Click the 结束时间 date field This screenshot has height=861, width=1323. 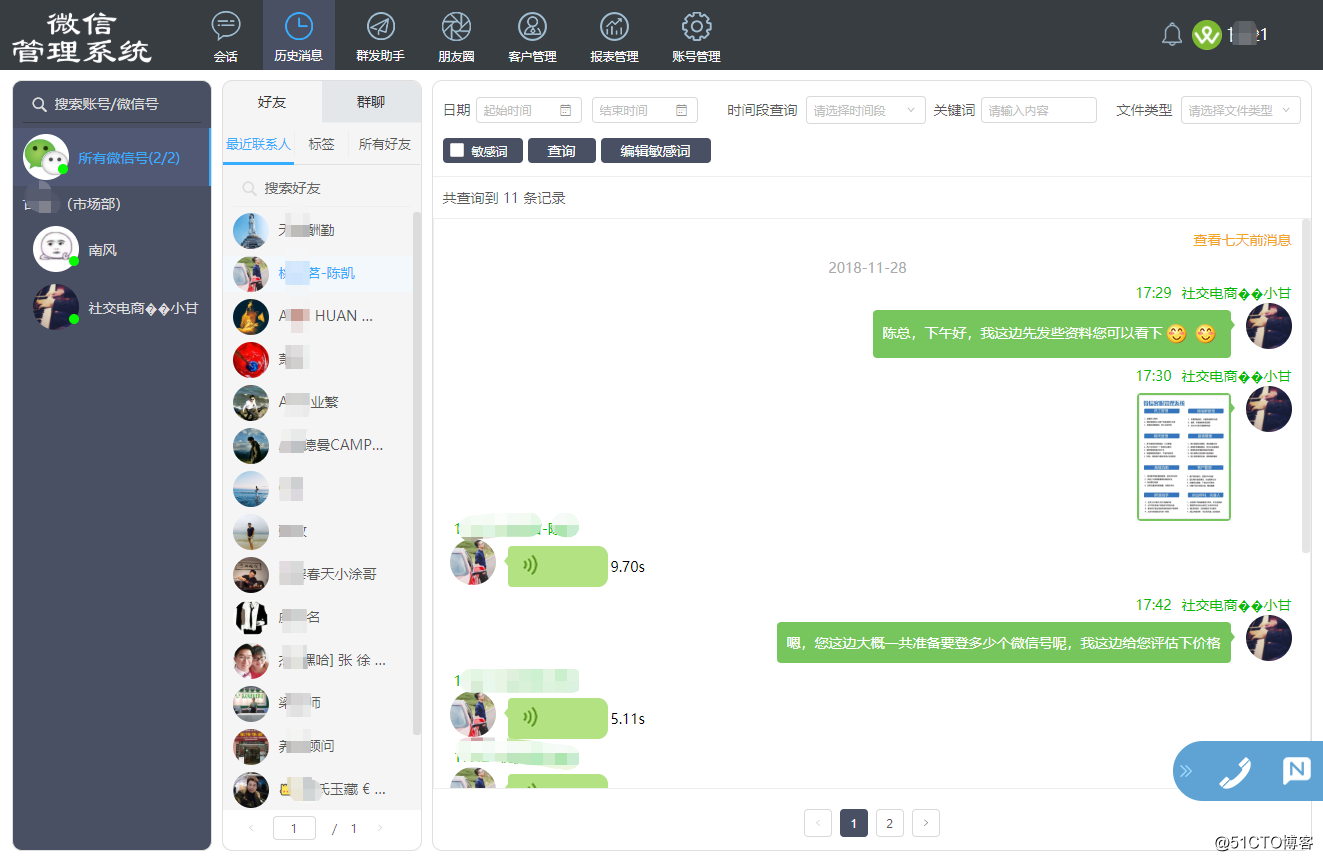click(x=645, y=110)
